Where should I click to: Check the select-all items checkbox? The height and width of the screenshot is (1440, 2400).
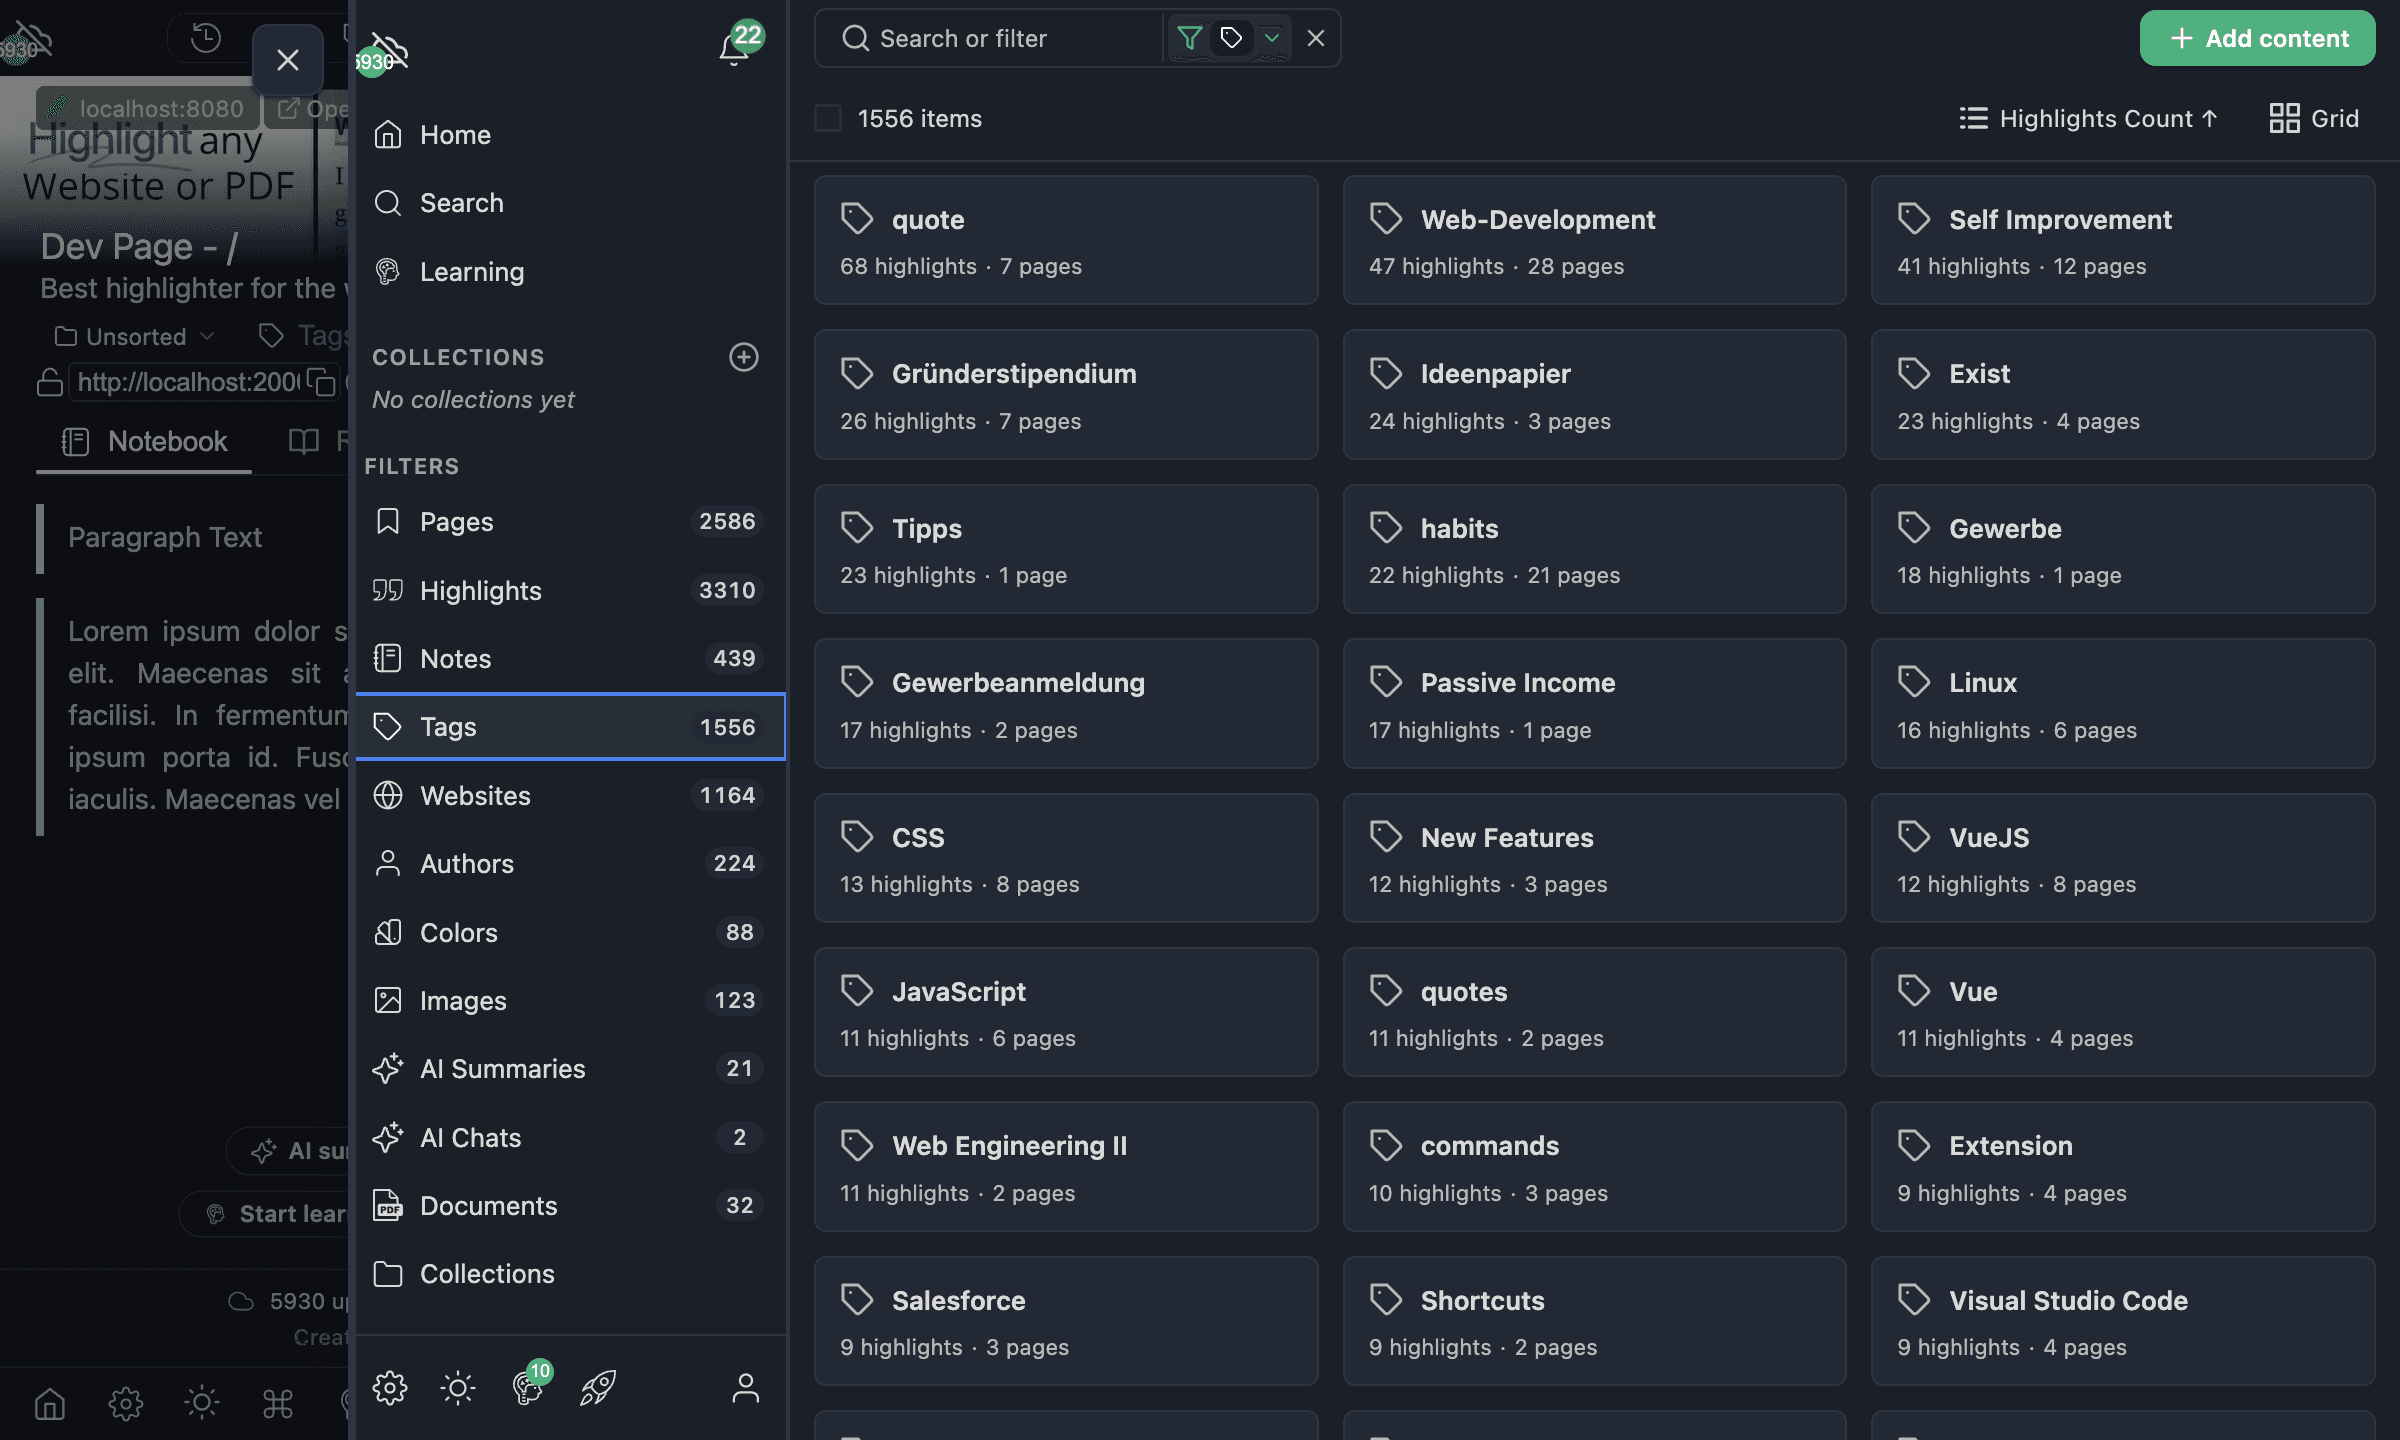coord(828,118)
